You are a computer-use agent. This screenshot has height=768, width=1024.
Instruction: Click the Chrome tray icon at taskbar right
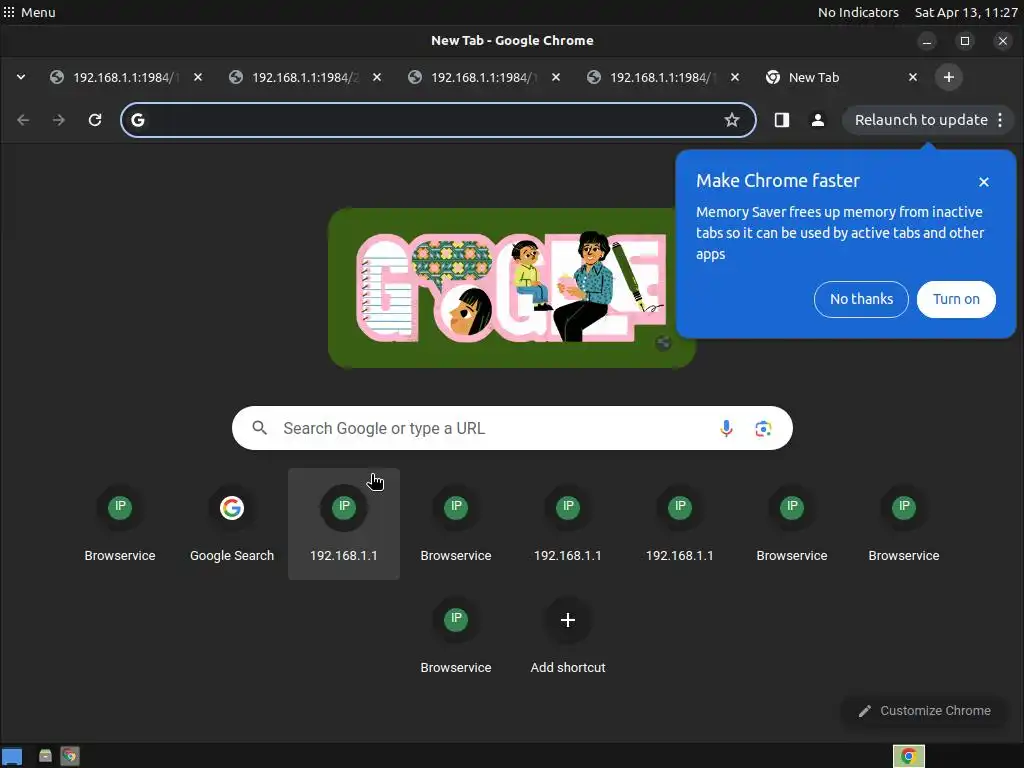(908, 756)
